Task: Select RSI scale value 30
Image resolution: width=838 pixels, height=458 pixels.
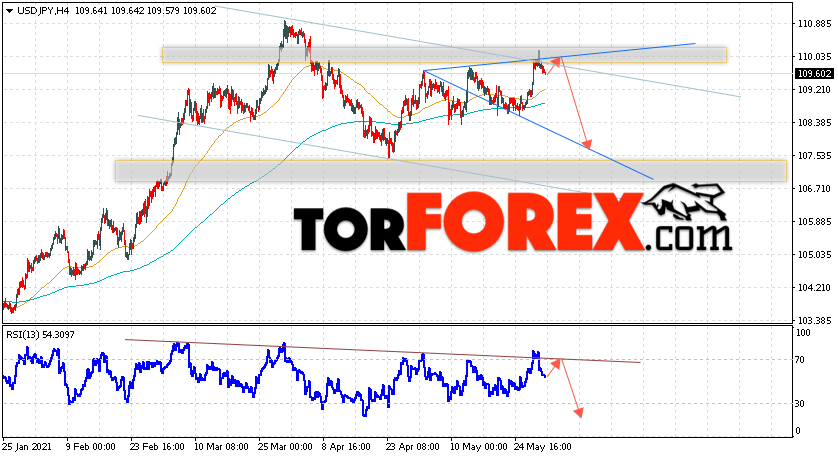Action: 800,404
